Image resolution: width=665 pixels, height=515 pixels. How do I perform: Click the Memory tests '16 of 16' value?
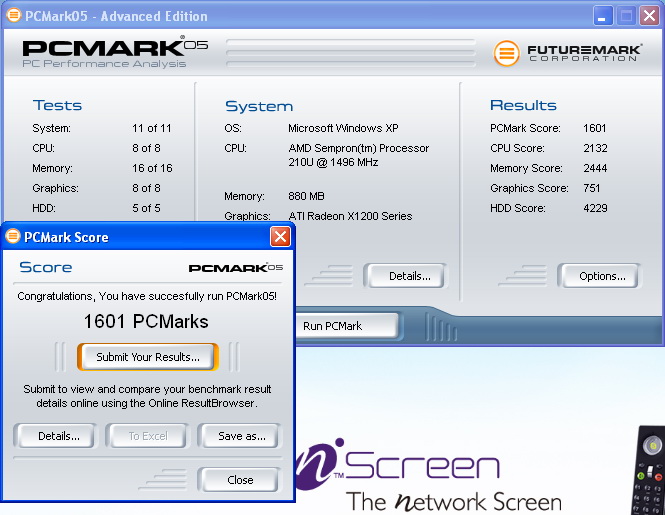tap(152, 168)
